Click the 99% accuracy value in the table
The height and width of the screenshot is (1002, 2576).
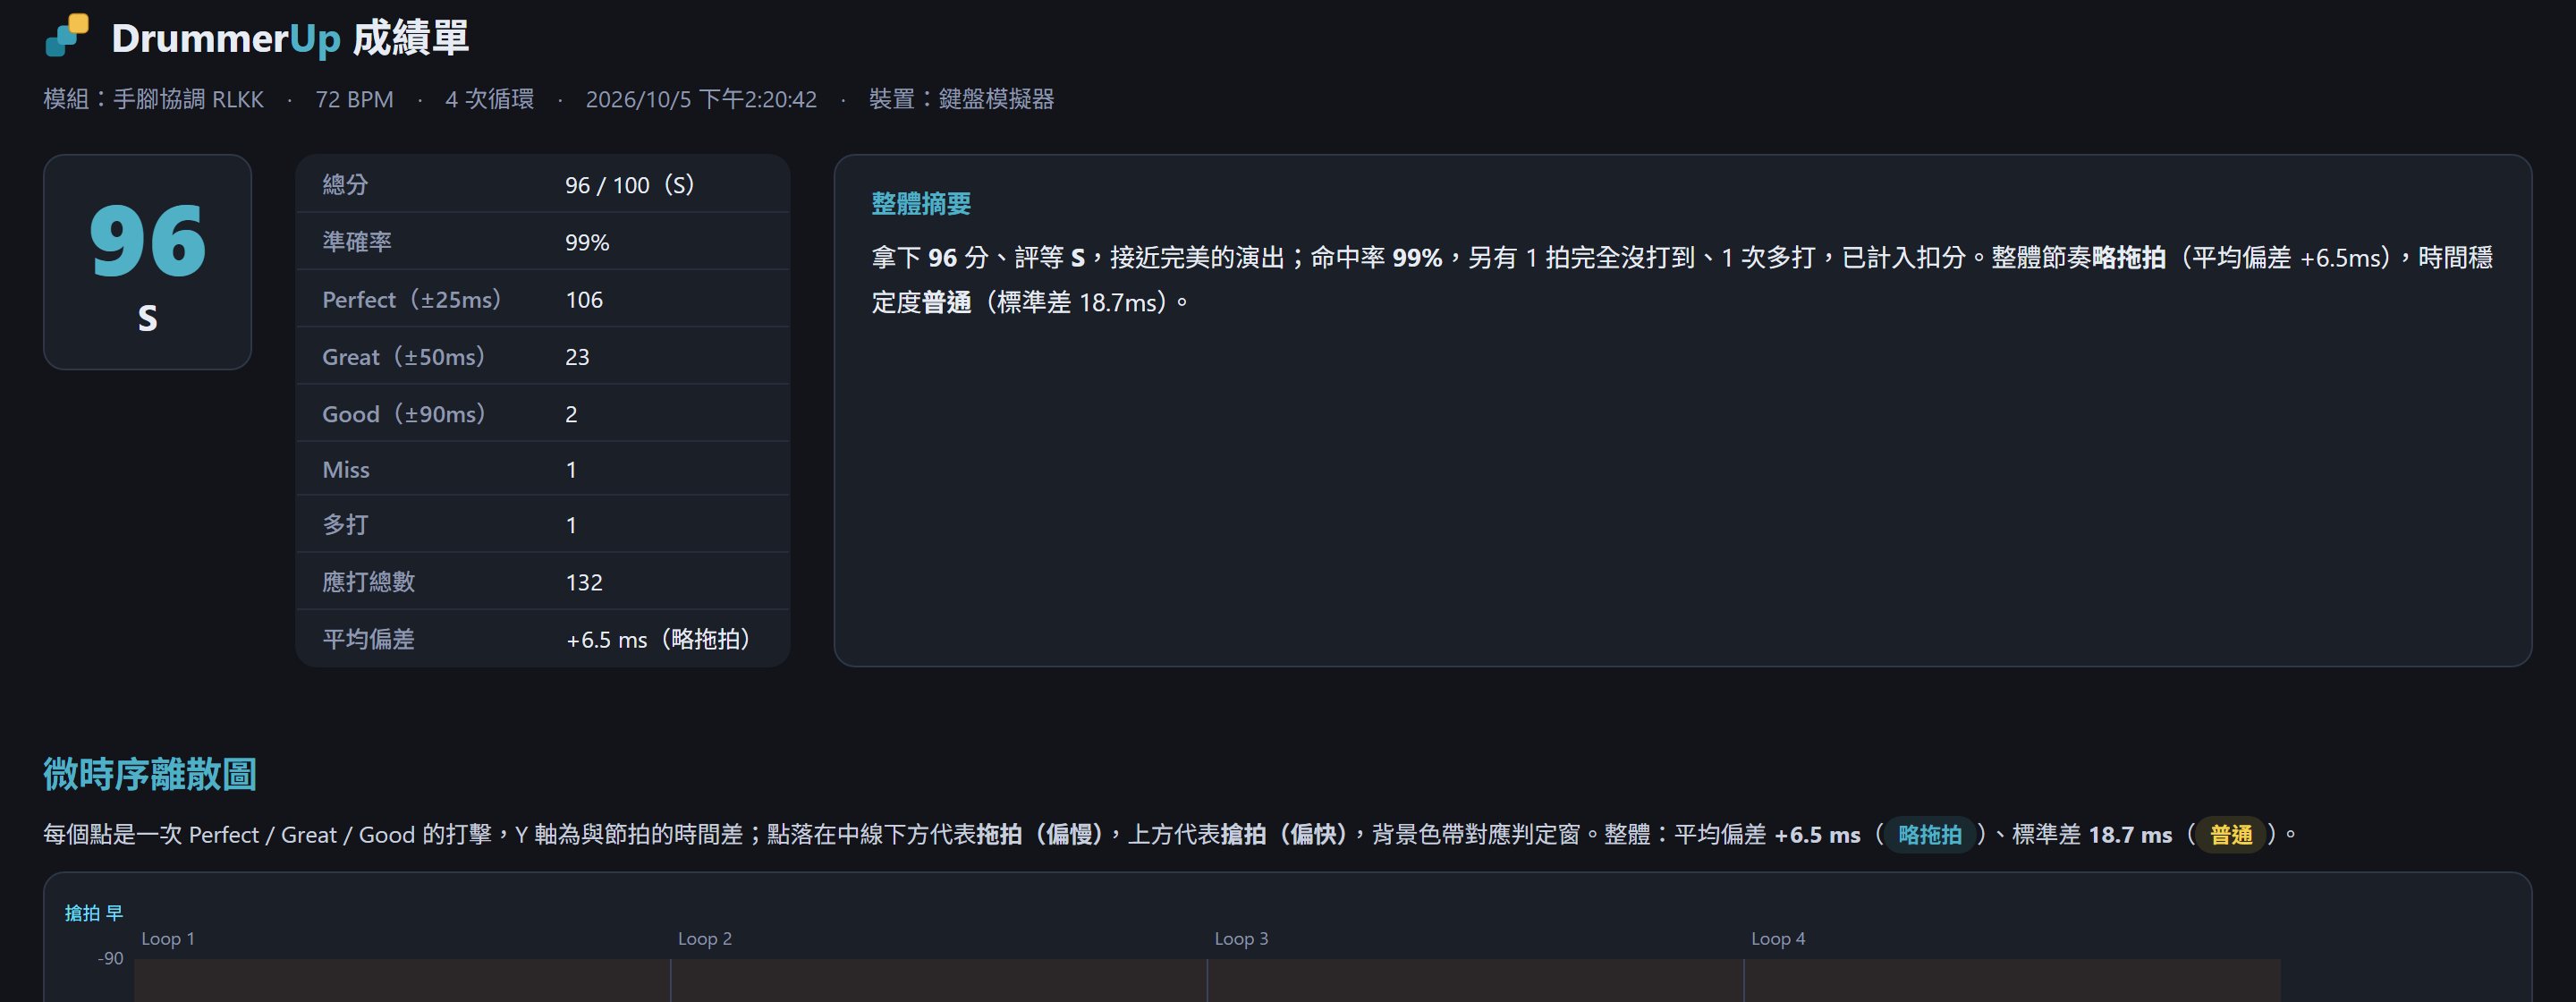coord(587,242)
